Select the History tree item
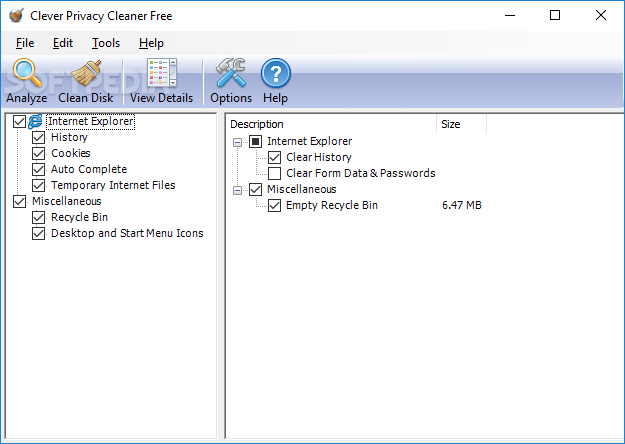The image size is (625, 444). coord(69,138)
